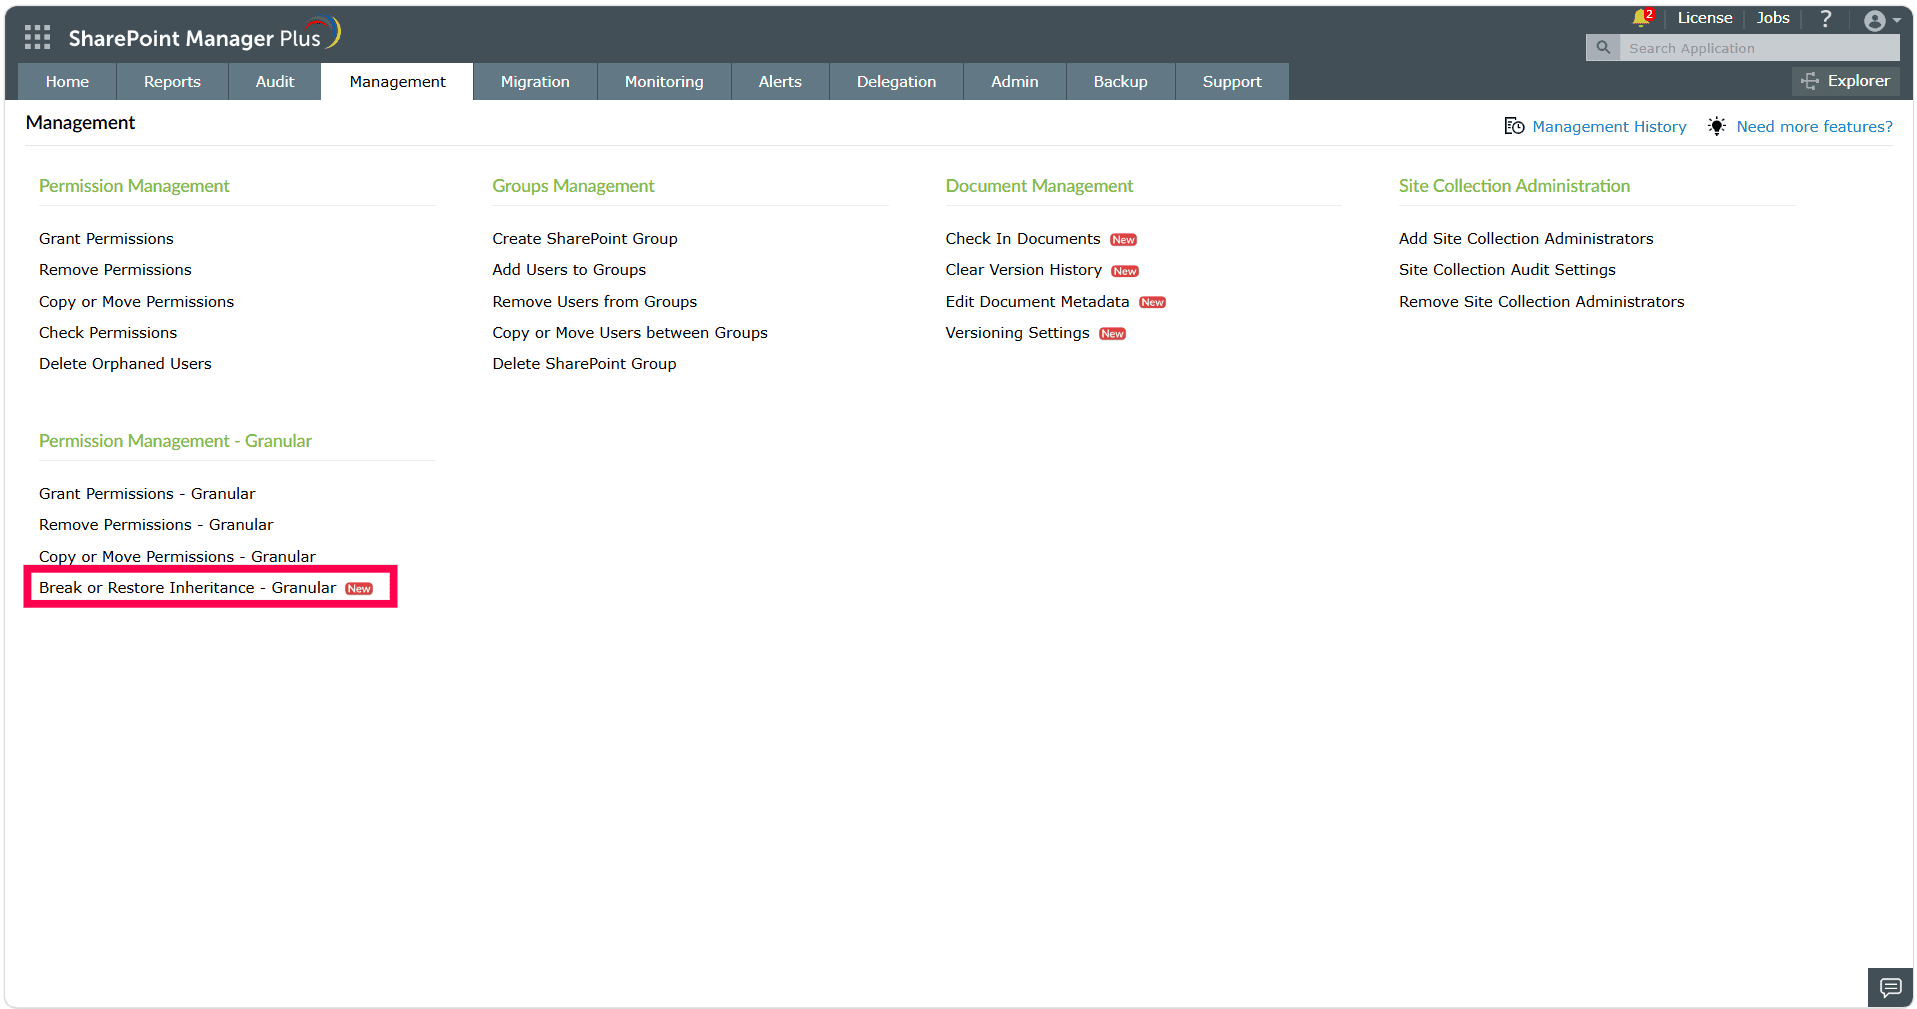Screen dimensions: 1917x1009
Task: Click the SharePoint Manager Plus logo
Action: [205, 36]
